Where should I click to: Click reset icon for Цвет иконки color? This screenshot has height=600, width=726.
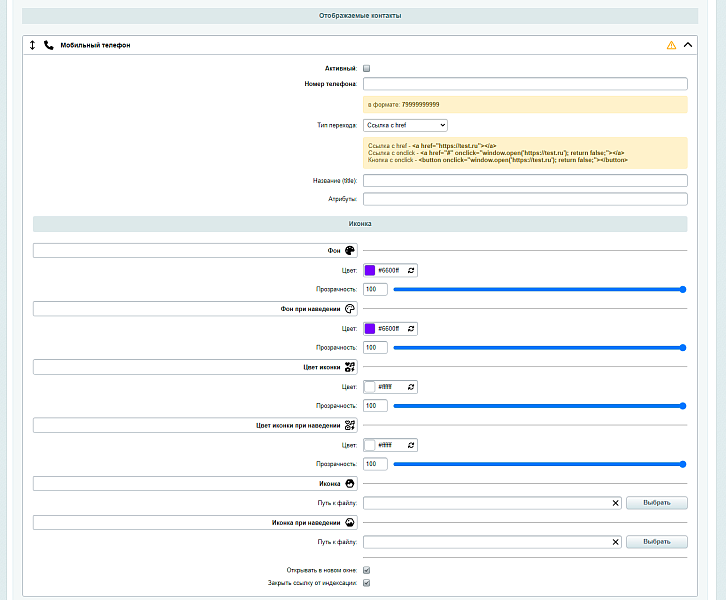pyautogui.click(x=410, y=386)
